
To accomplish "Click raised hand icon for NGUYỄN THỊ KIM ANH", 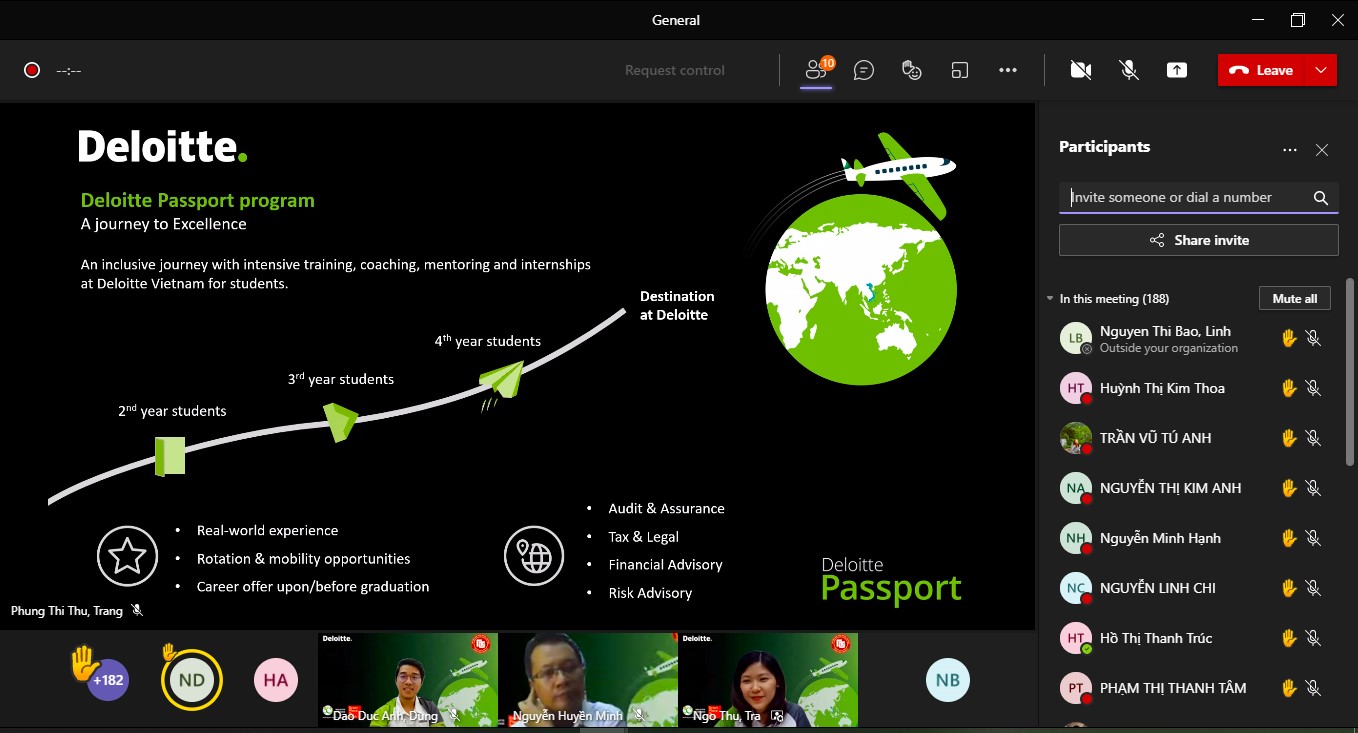I will 1289,488.
